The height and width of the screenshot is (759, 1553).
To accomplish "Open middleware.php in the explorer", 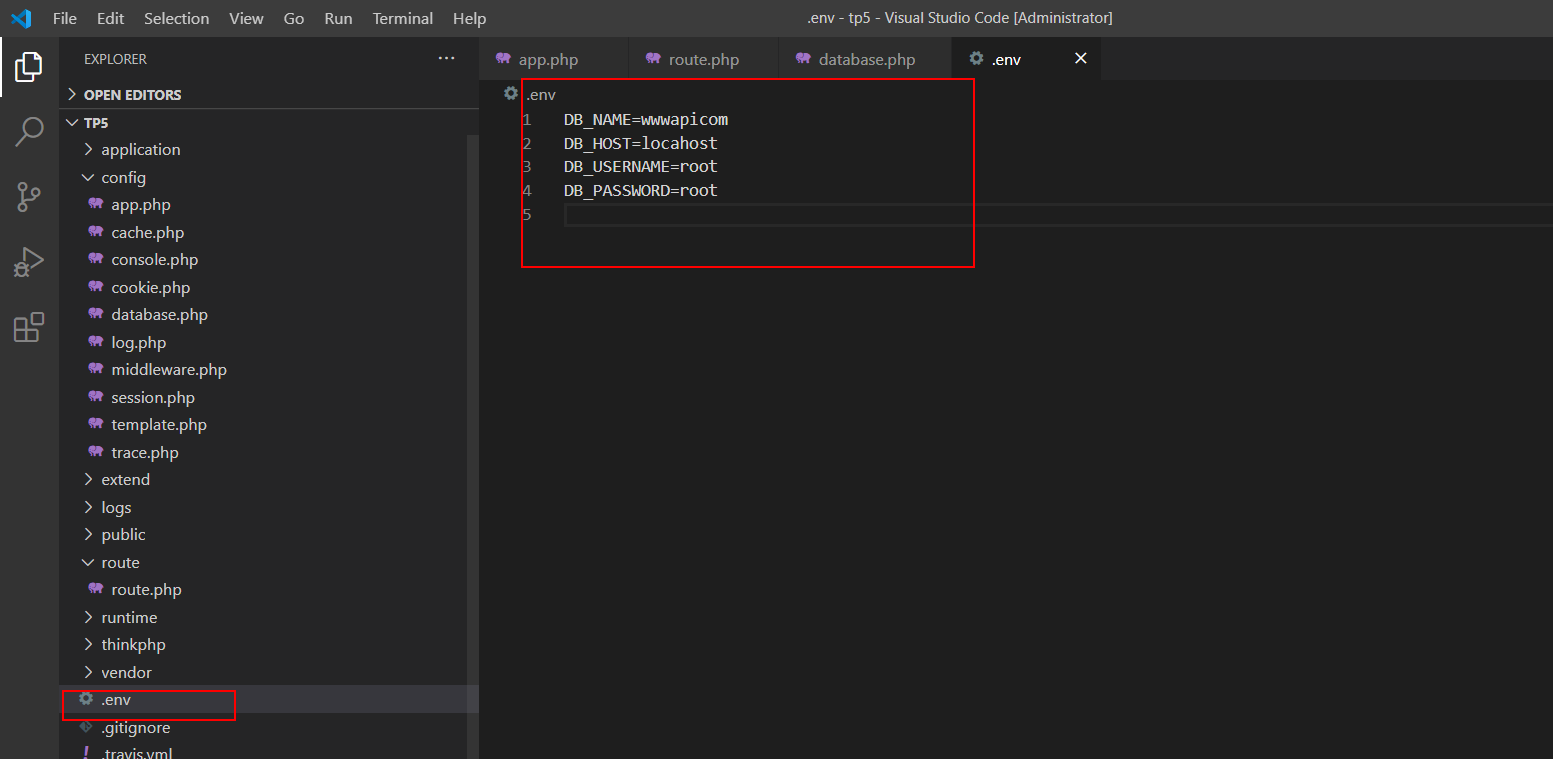I will (263, 369).
